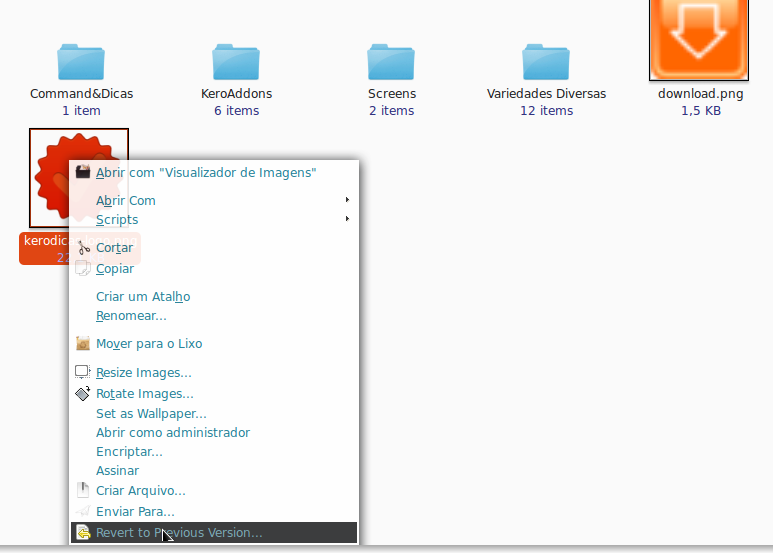Click the Screens folder name

[392, 94]
